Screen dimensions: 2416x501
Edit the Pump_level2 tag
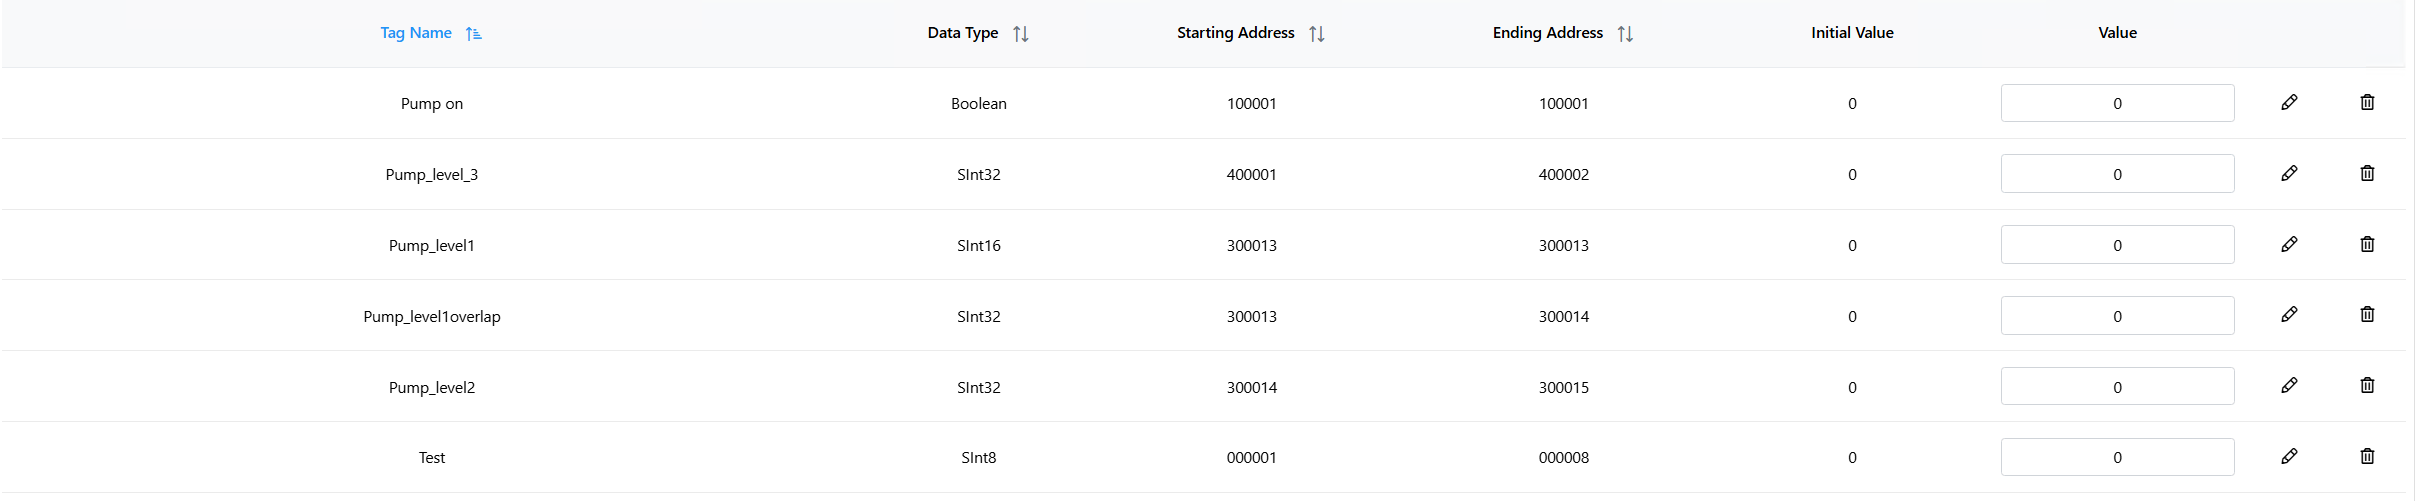pyautogui.click(x=2289, y=385)
